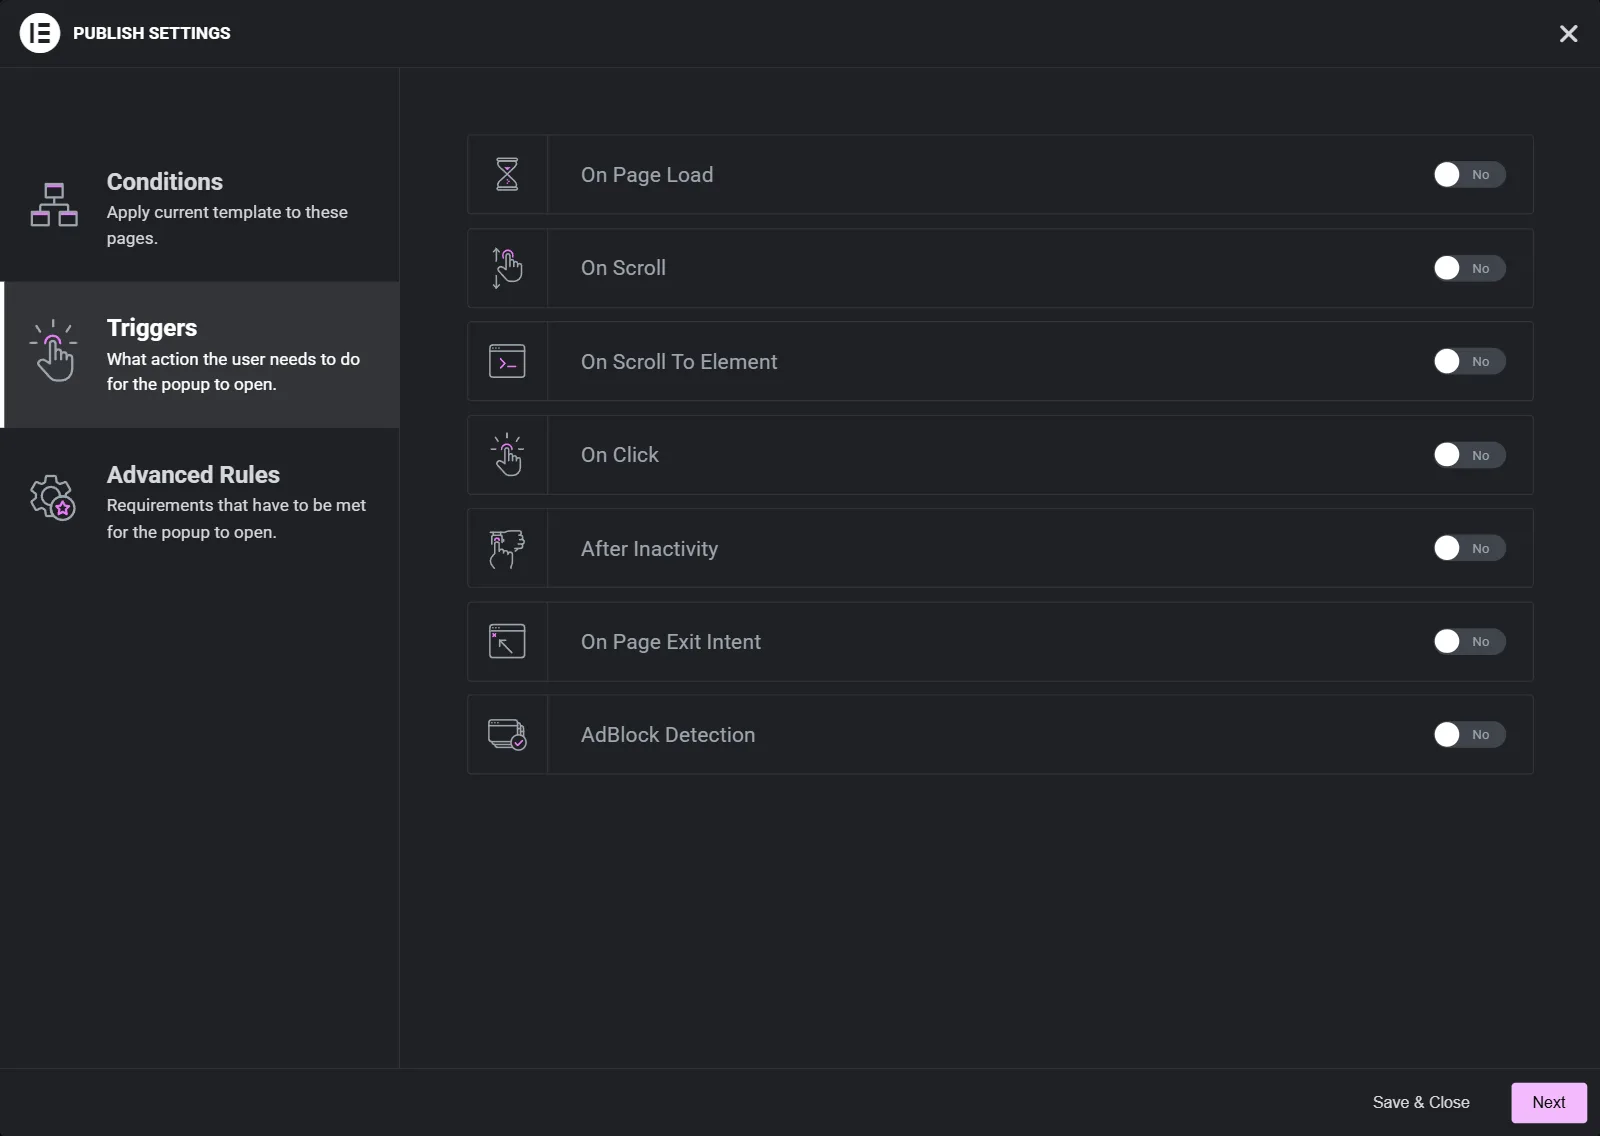
Task: Click the On Page Exit Intent label
Action: click(671, 642)
